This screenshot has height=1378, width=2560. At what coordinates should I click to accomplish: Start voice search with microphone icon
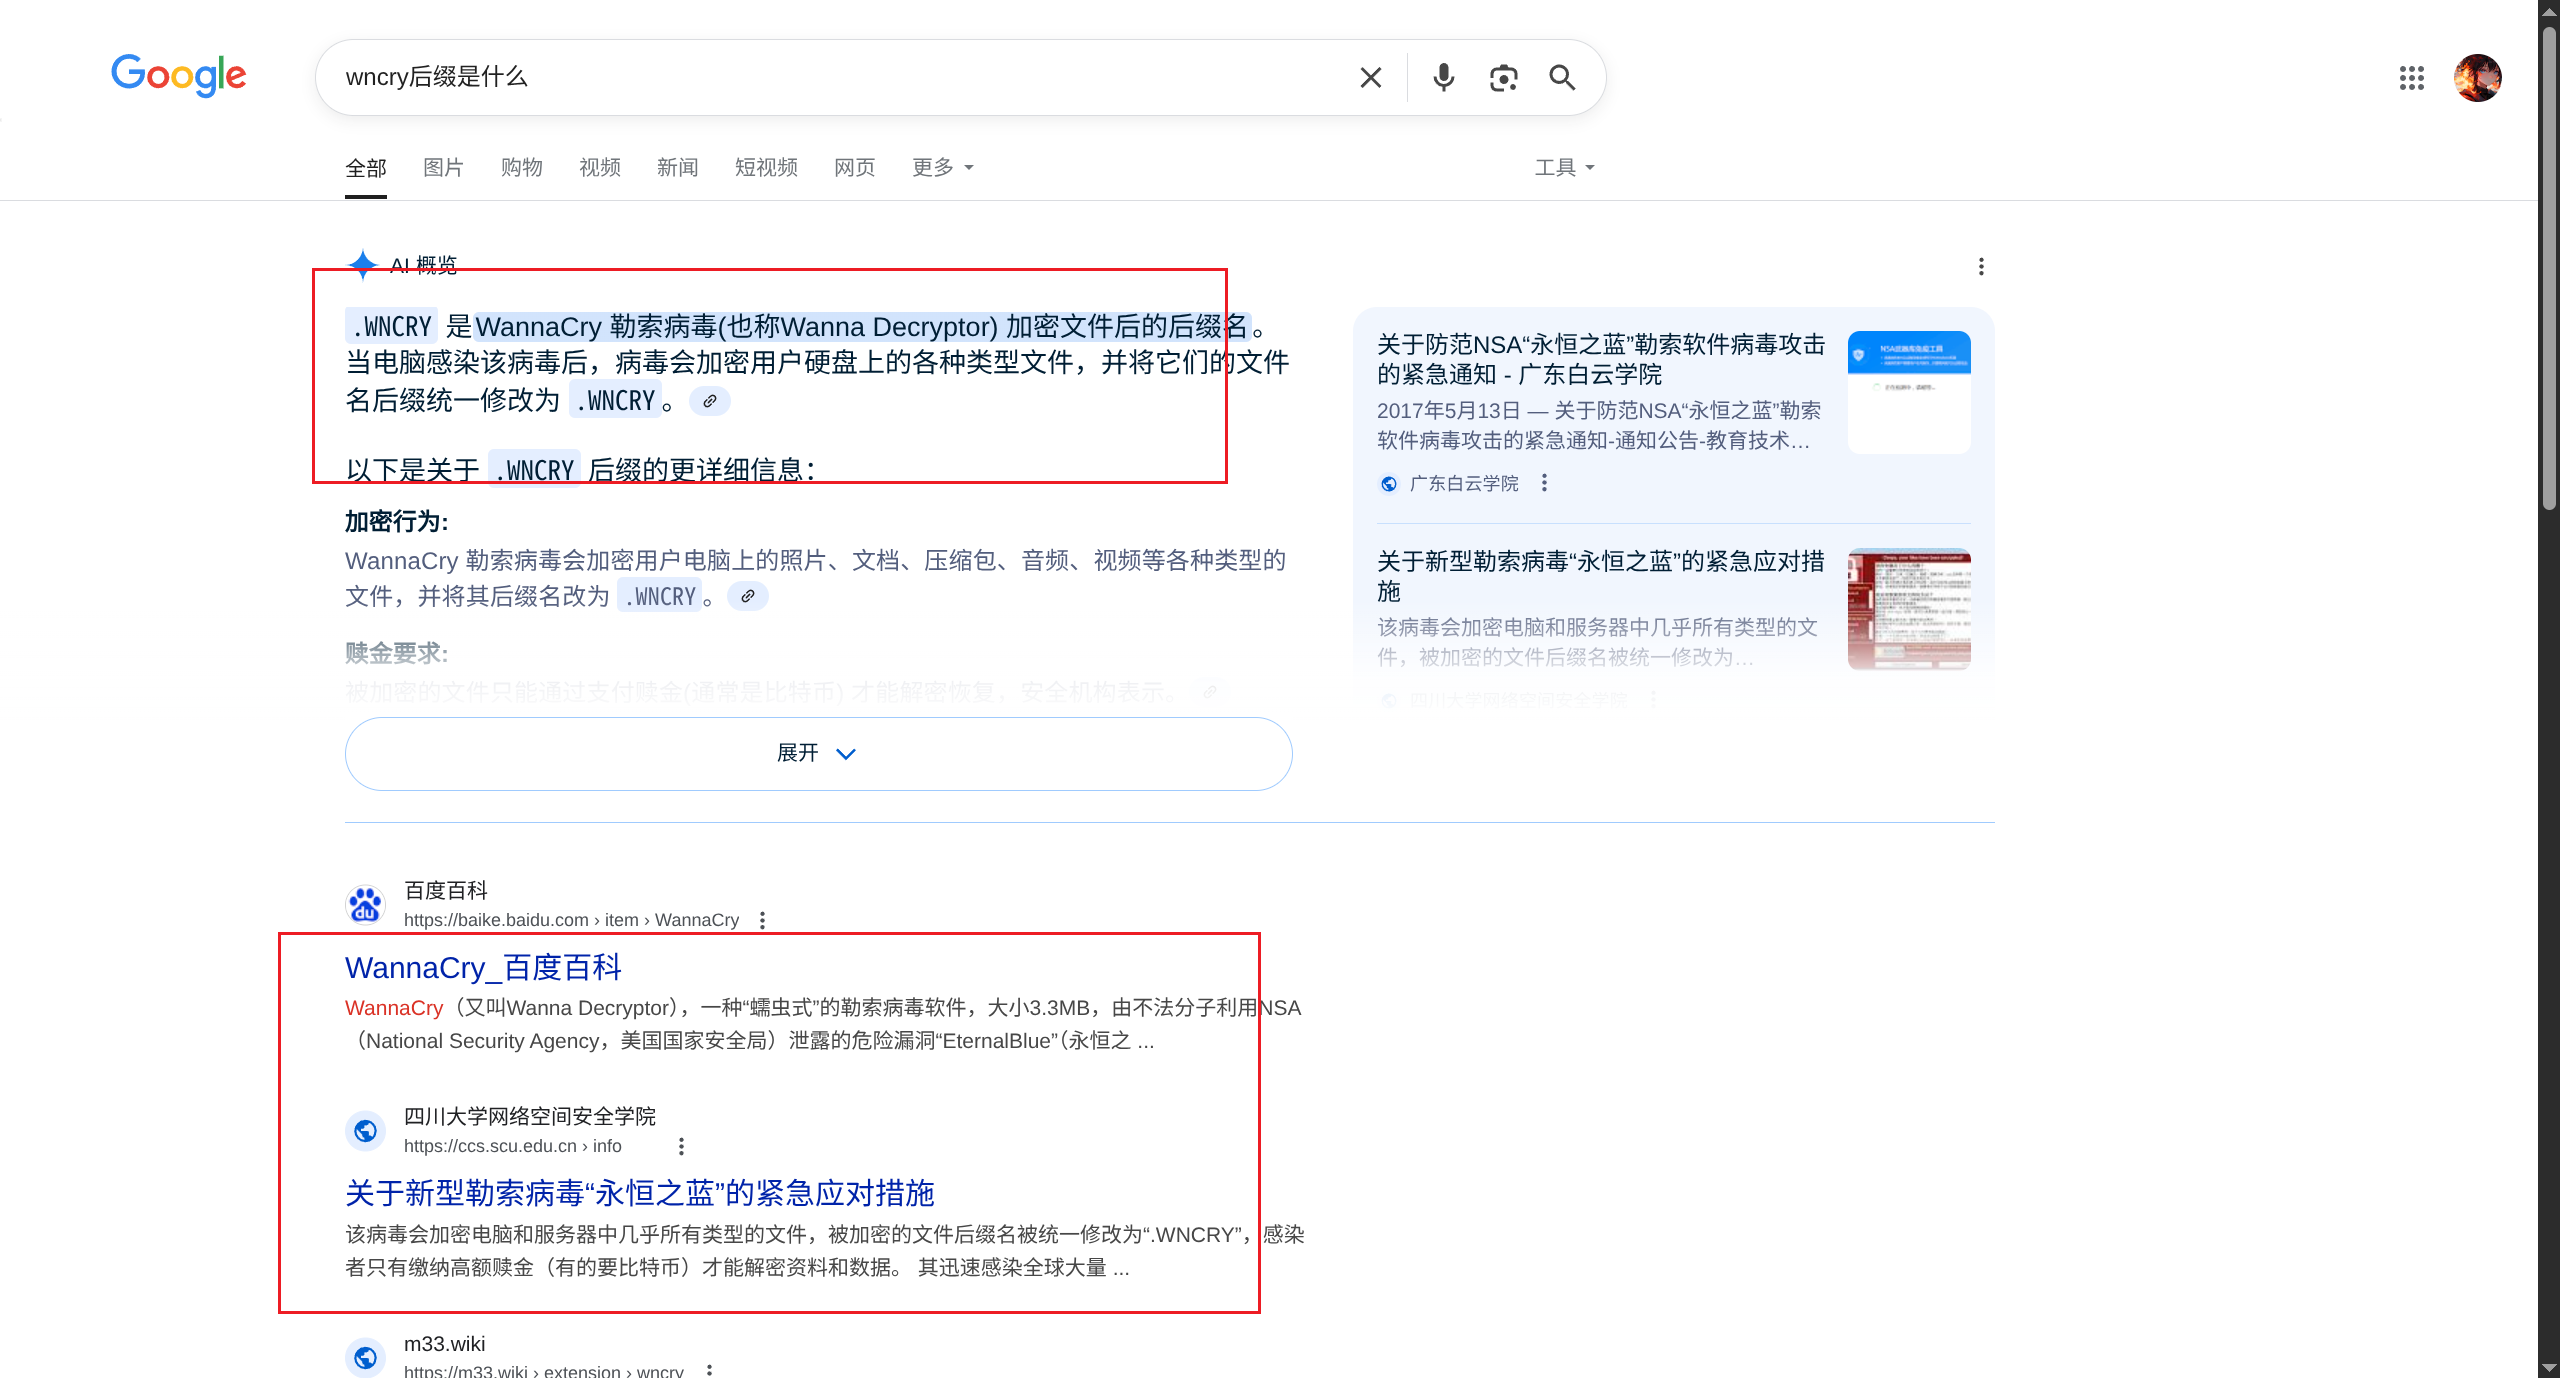1443,78
